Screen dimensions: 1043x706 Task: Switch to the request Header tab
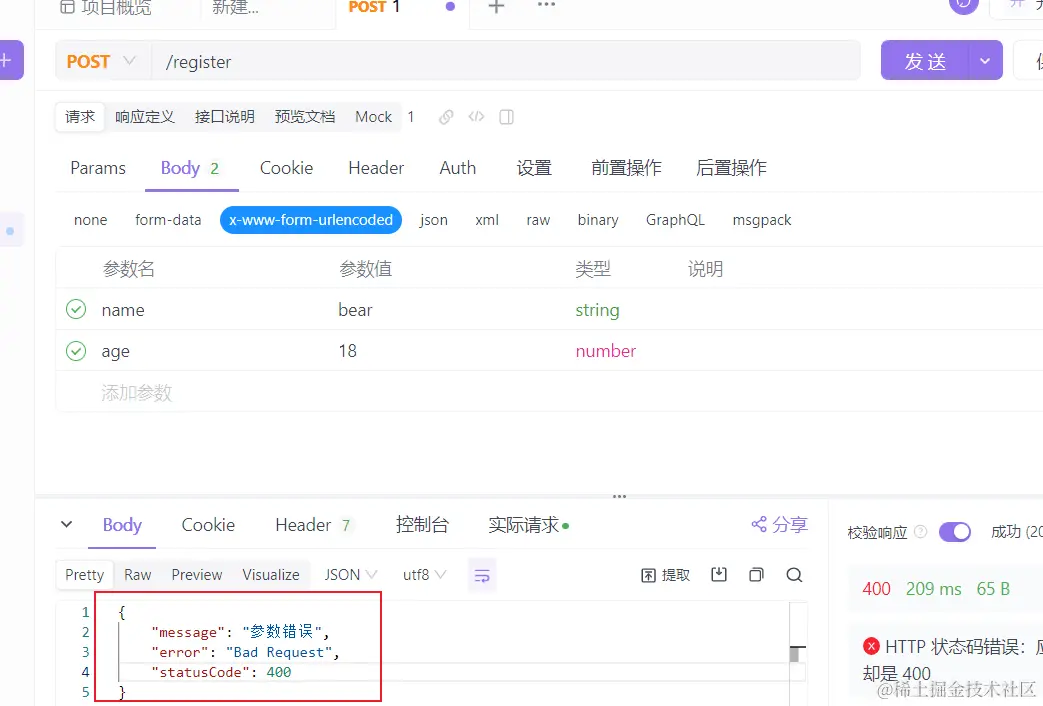pyautogui.click(x=376, y=168)
